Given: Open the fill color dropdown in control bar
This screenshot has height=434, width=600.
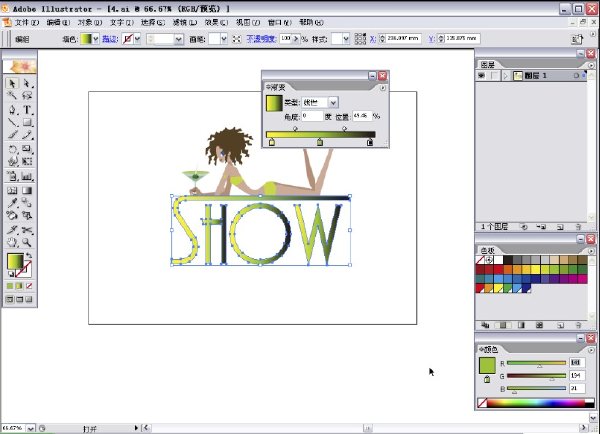Looking at the screenshot, I should [96, 39].
